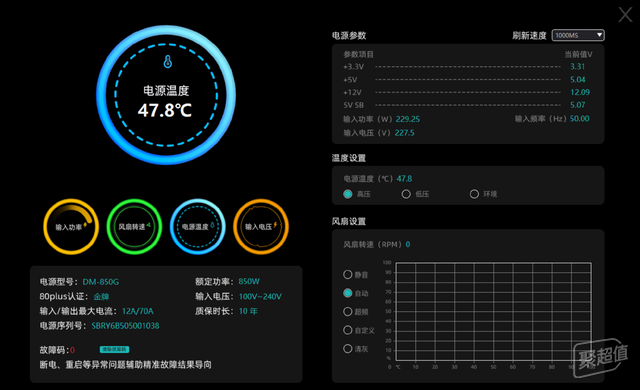Choose the 自动 fan mode
This screenshot has width=640, height=390.
348,293
